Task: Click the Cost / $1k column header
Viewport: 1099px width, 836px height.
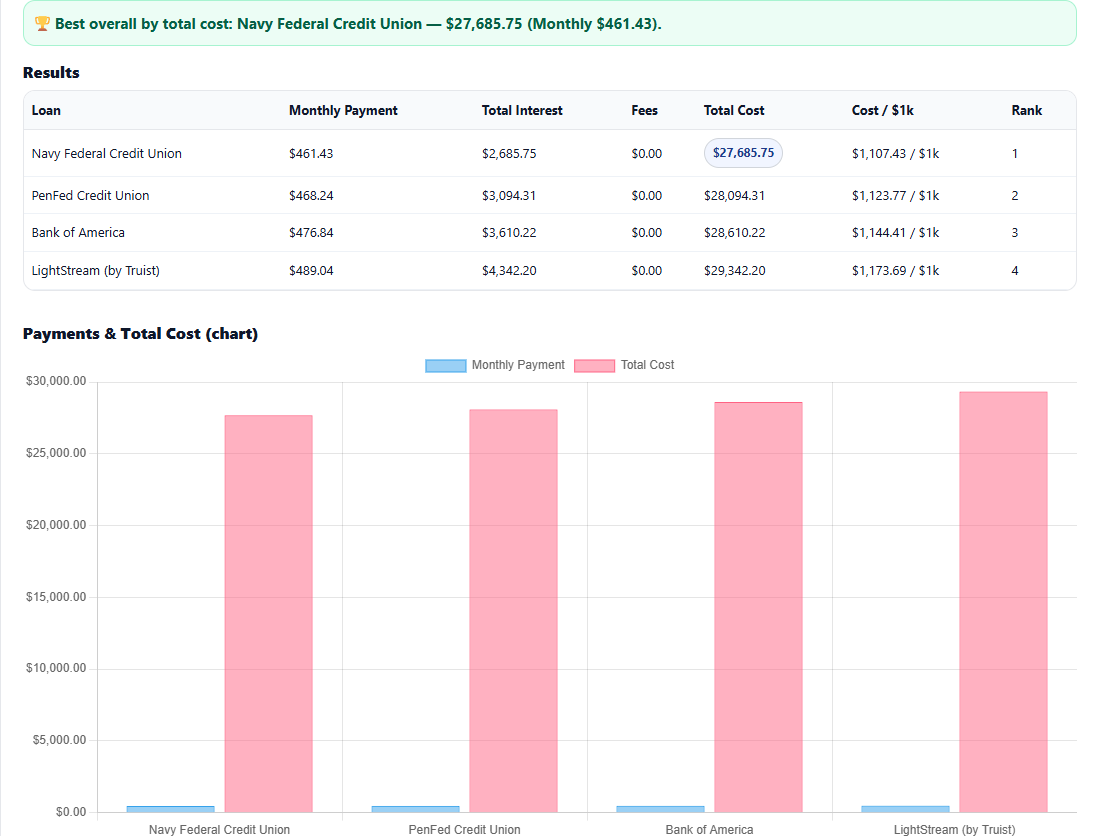Action: [x=882, y=111]
